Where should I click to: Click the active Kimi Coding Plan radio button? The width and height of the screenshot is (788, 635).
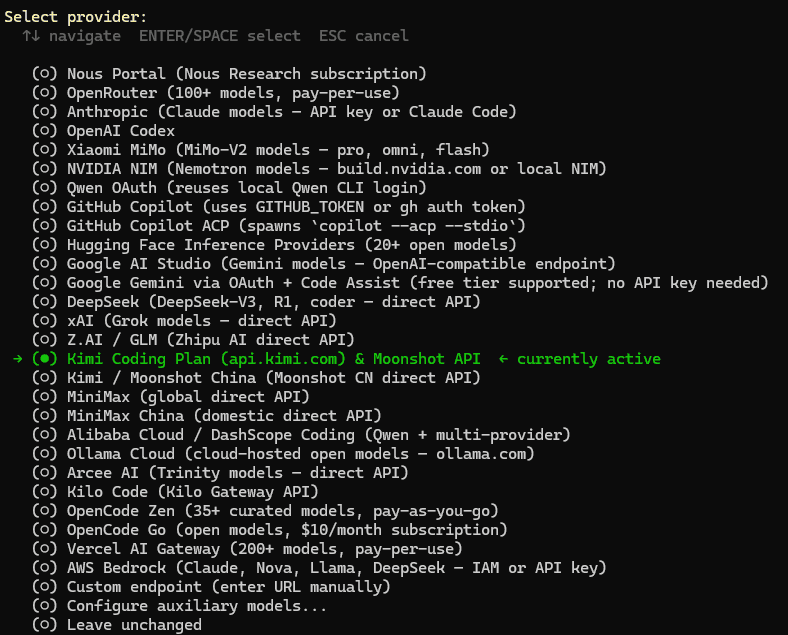coord(45,359)
